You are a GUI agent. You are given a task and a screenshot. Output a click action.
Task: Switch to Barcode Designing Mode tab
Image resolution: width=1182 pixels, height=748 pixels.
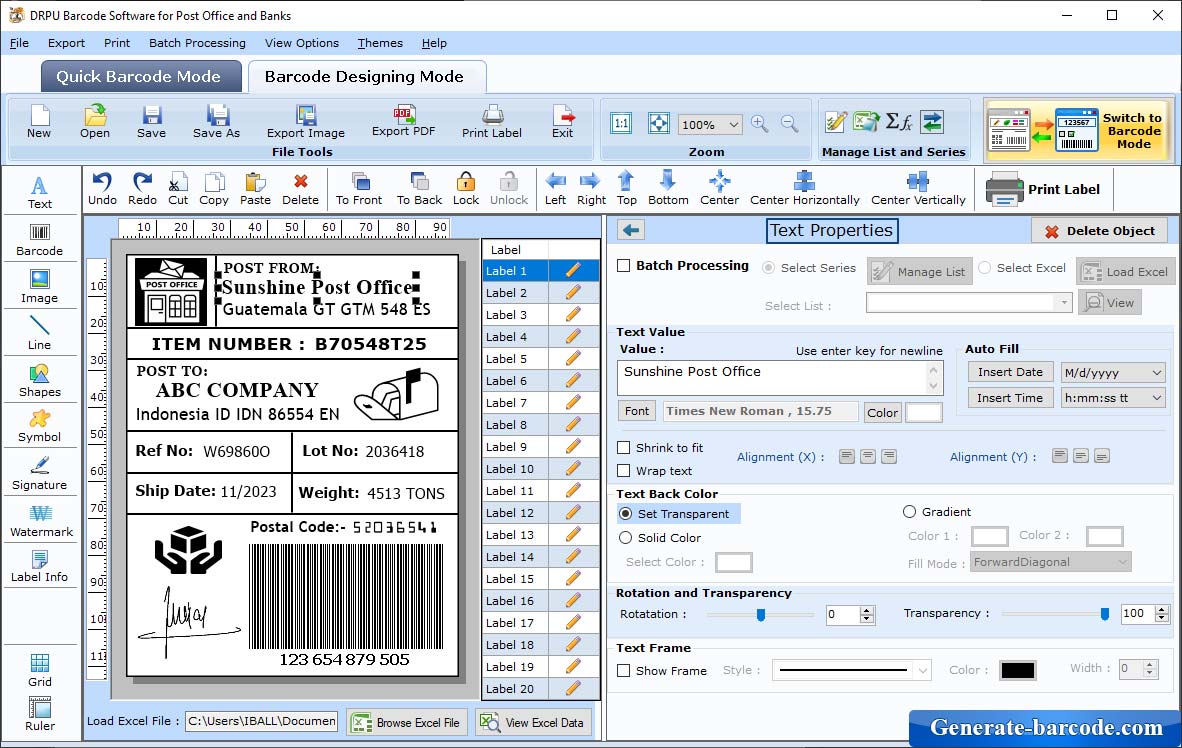point(366,77)
